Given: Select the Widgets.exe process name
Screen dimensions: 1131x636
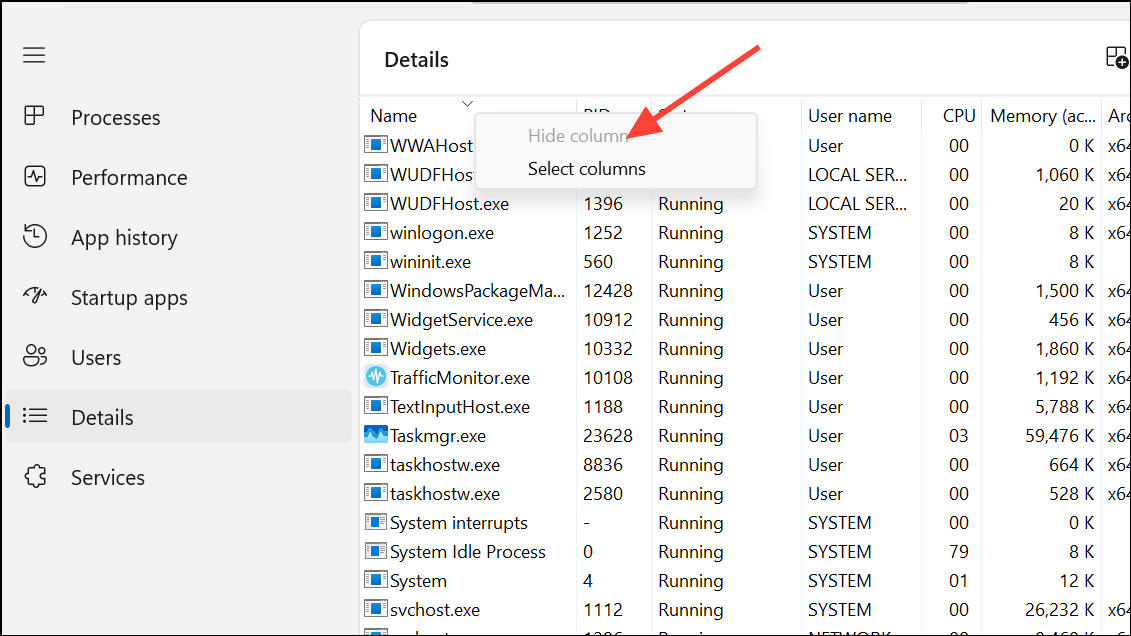Looking at the screenshot, I should click(x=437, y=349).
